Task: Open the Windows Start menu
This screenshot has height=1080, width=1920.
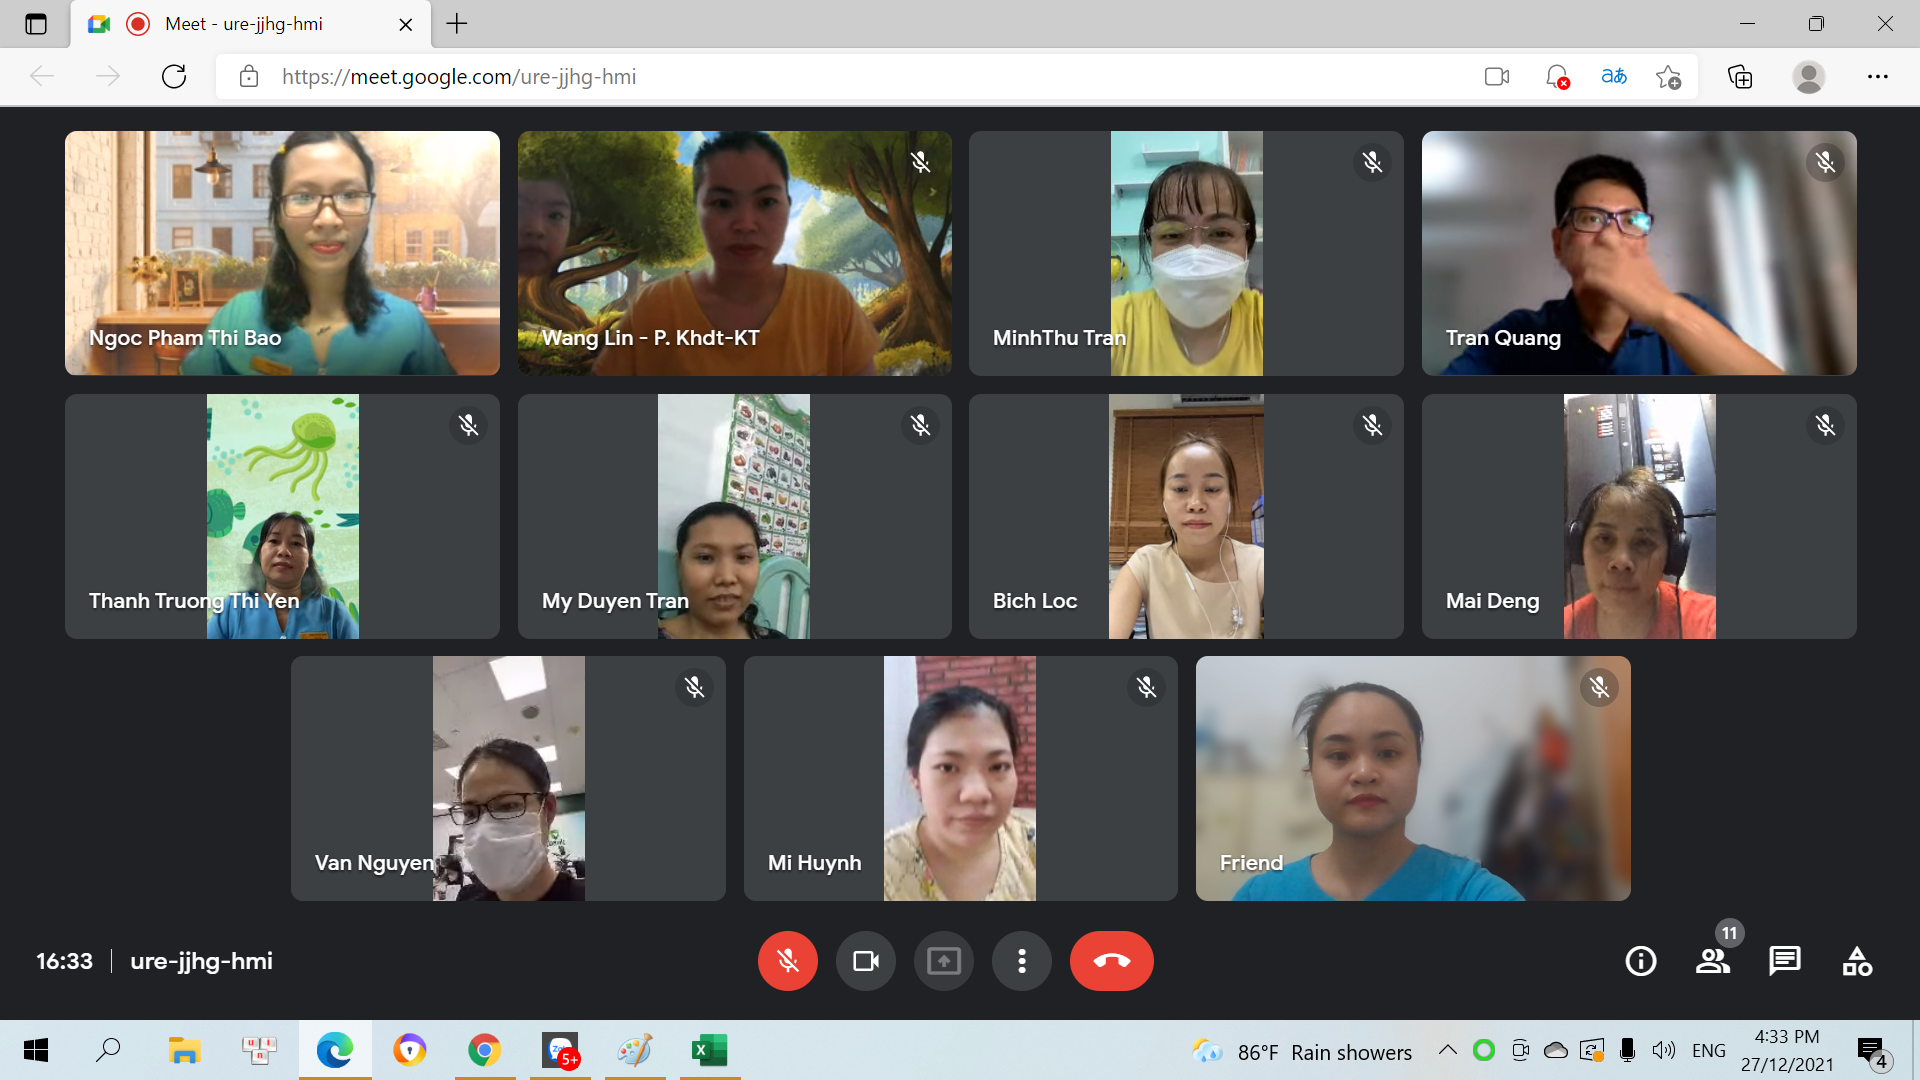Action: click(x=36, y=1050)
